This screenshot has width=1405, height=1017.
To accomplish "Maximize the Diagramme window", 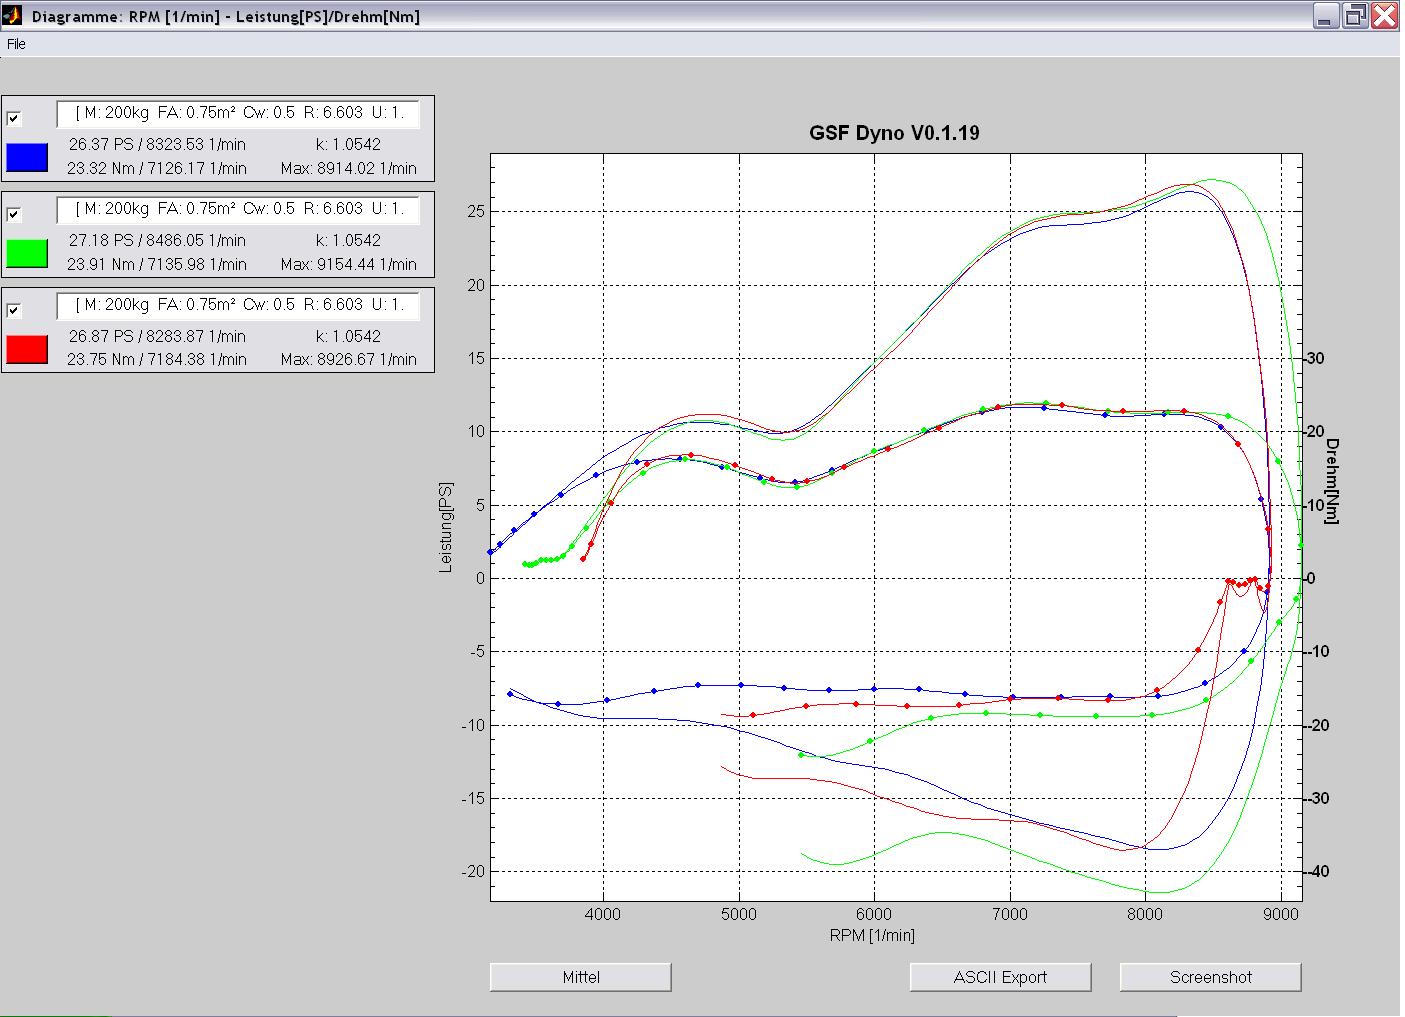I will coord(1355,16).
